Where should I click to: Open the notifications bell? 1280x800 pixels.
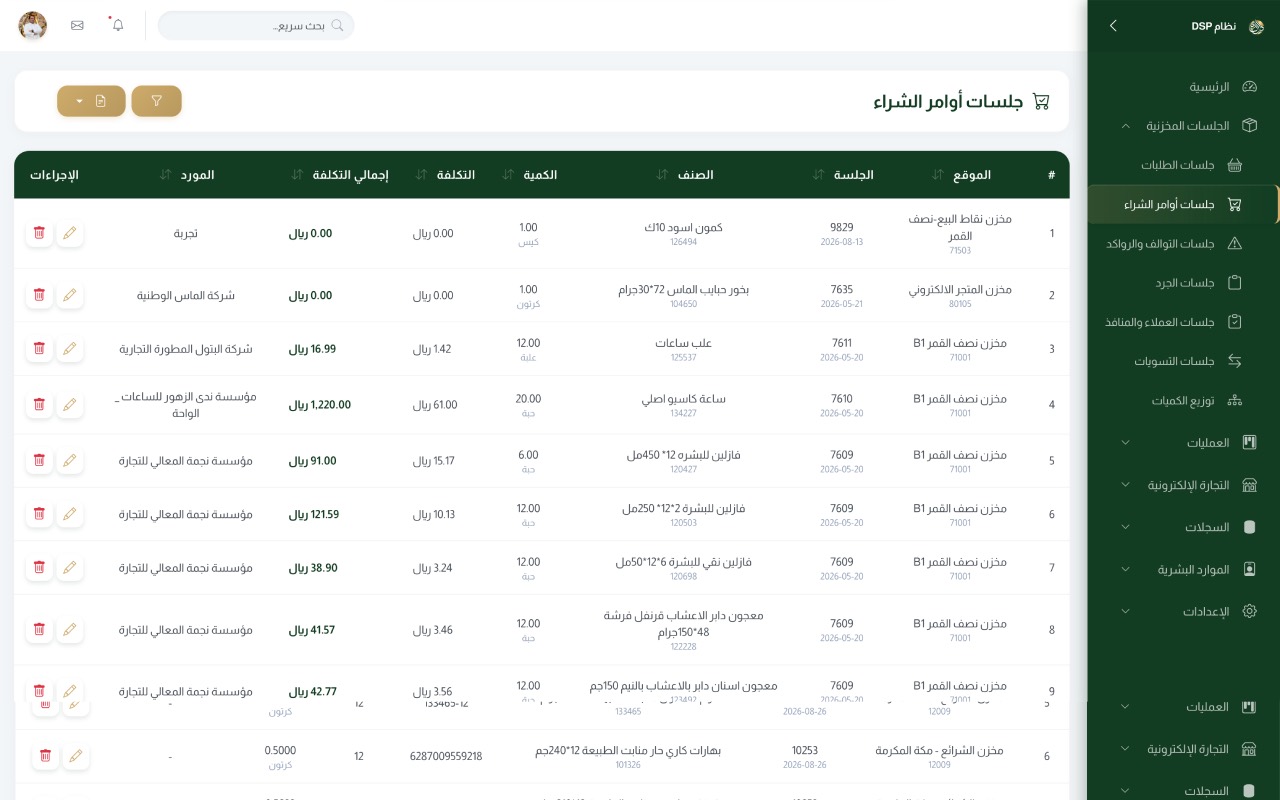pos(118,25)
